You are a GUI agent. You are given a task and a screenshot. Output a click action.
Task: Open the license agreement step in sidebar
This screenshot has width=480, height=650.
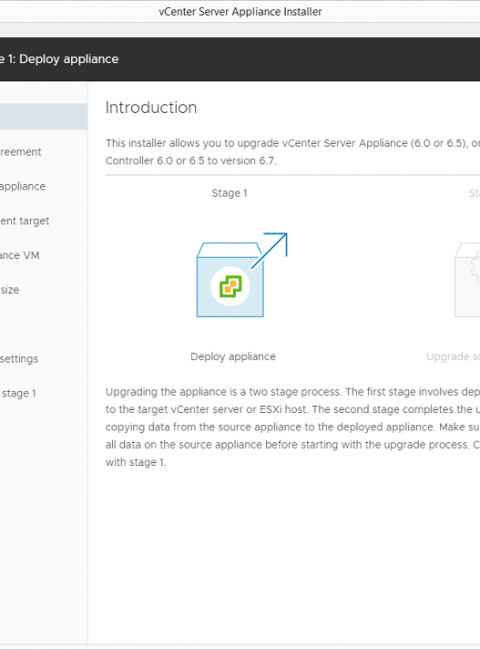pos(21,152)
